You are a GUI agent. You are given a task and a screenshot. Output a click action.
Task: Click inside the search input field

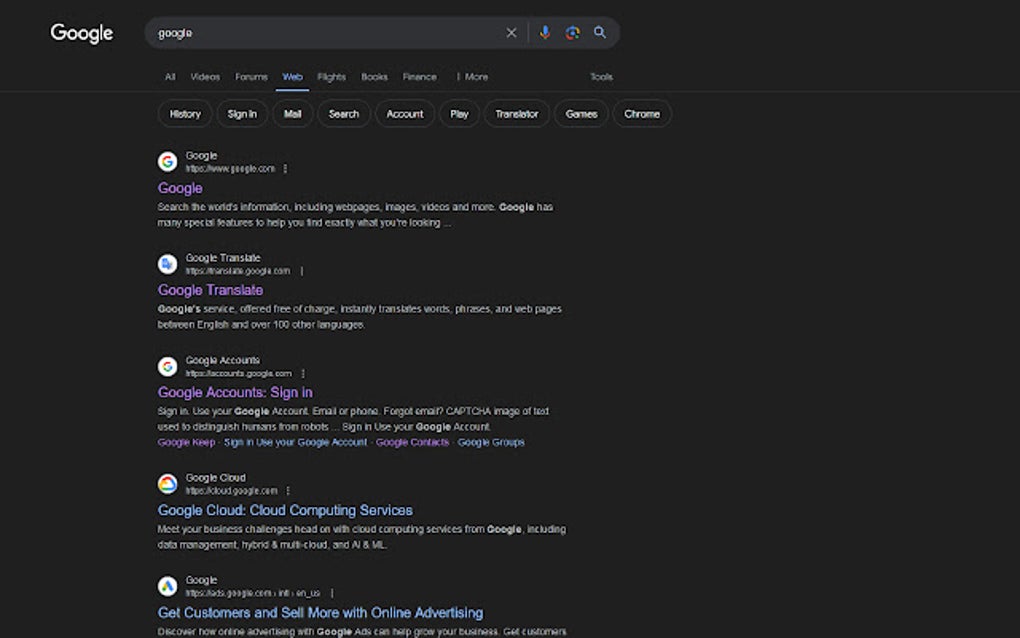point(330,32)
